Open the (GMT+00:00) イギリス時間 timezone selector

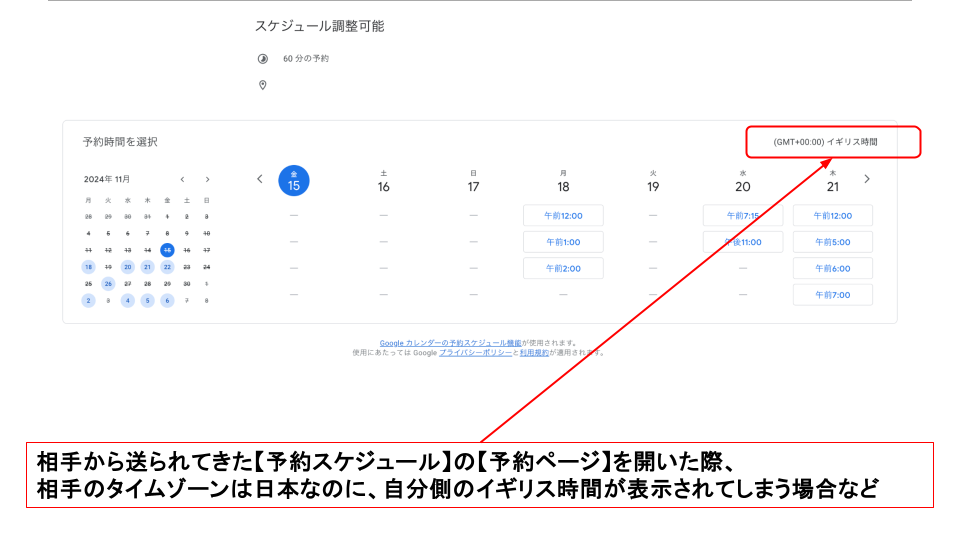(x=825, y=142)
